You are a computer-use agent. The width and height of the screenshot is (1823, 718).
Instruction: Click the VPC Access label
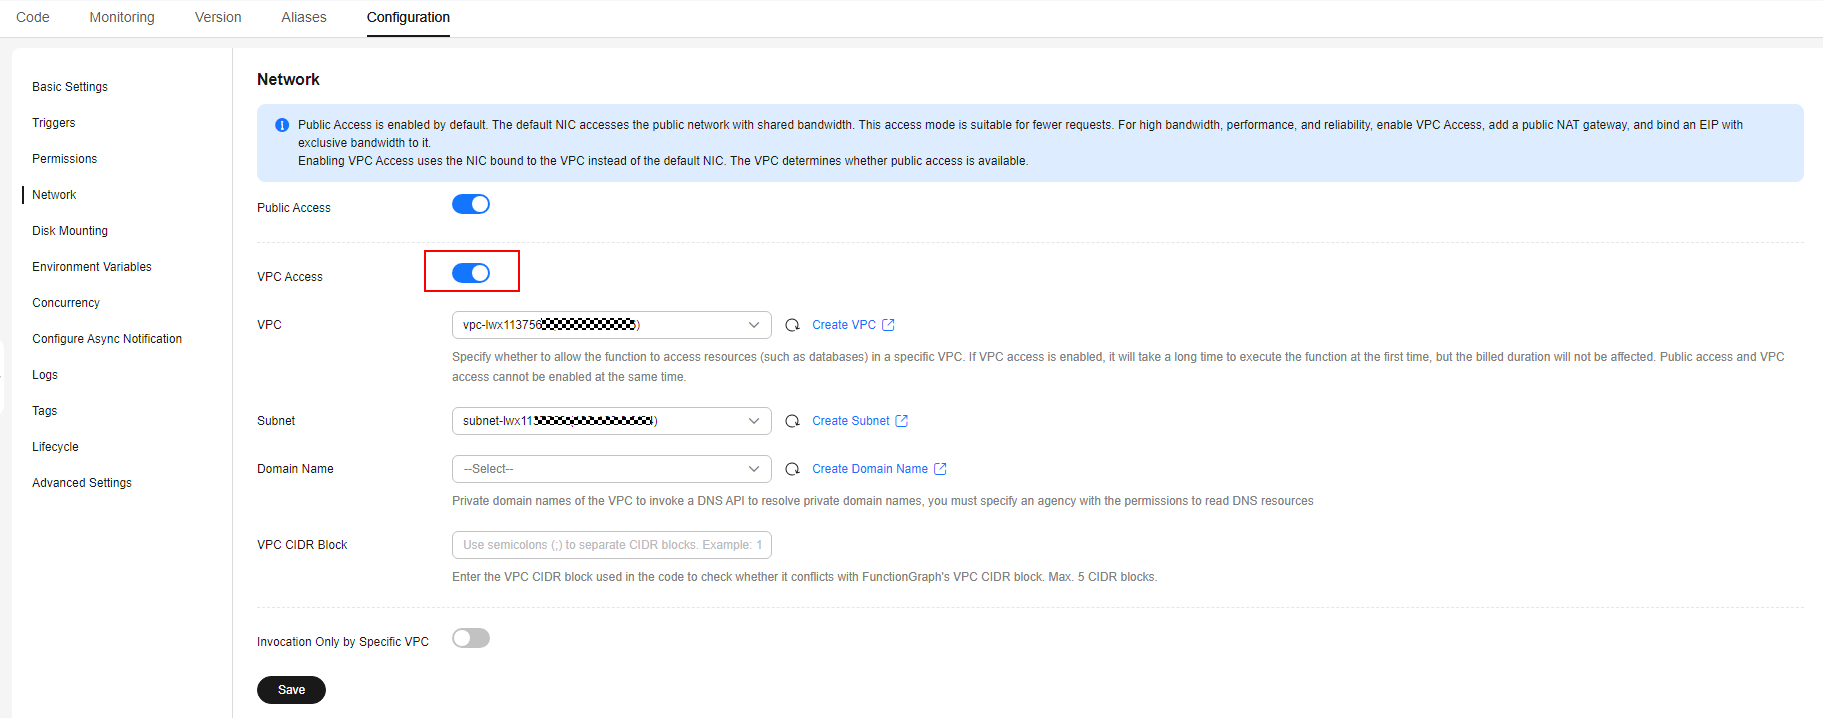[x=290, y=277]
